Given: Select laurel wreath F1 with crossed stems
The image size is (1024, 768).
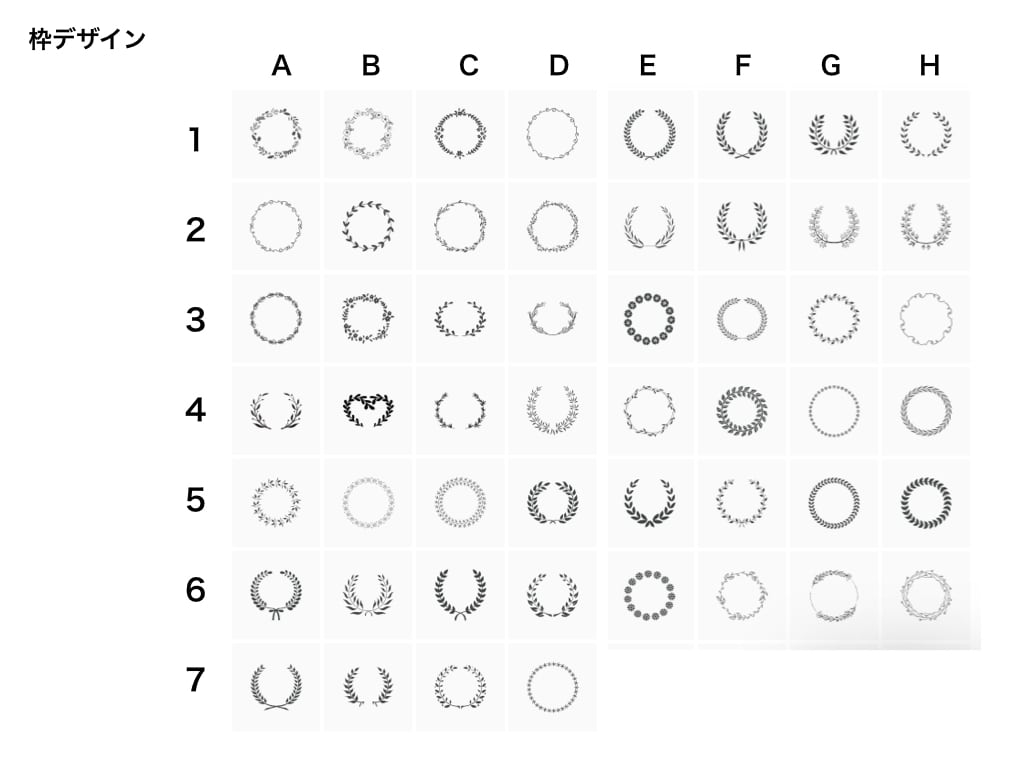Looking at the screenshot, I should coord(742,134).
